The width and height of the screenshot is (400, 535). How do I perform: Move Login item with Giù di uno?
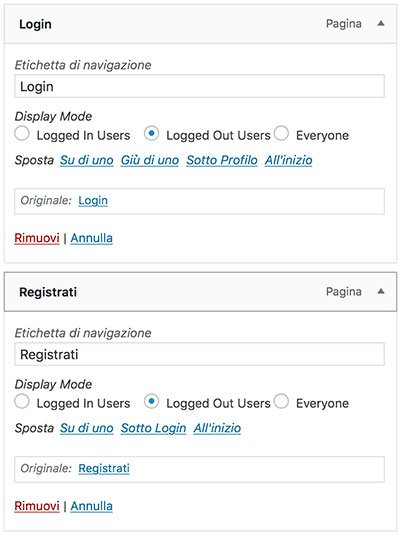150,160
